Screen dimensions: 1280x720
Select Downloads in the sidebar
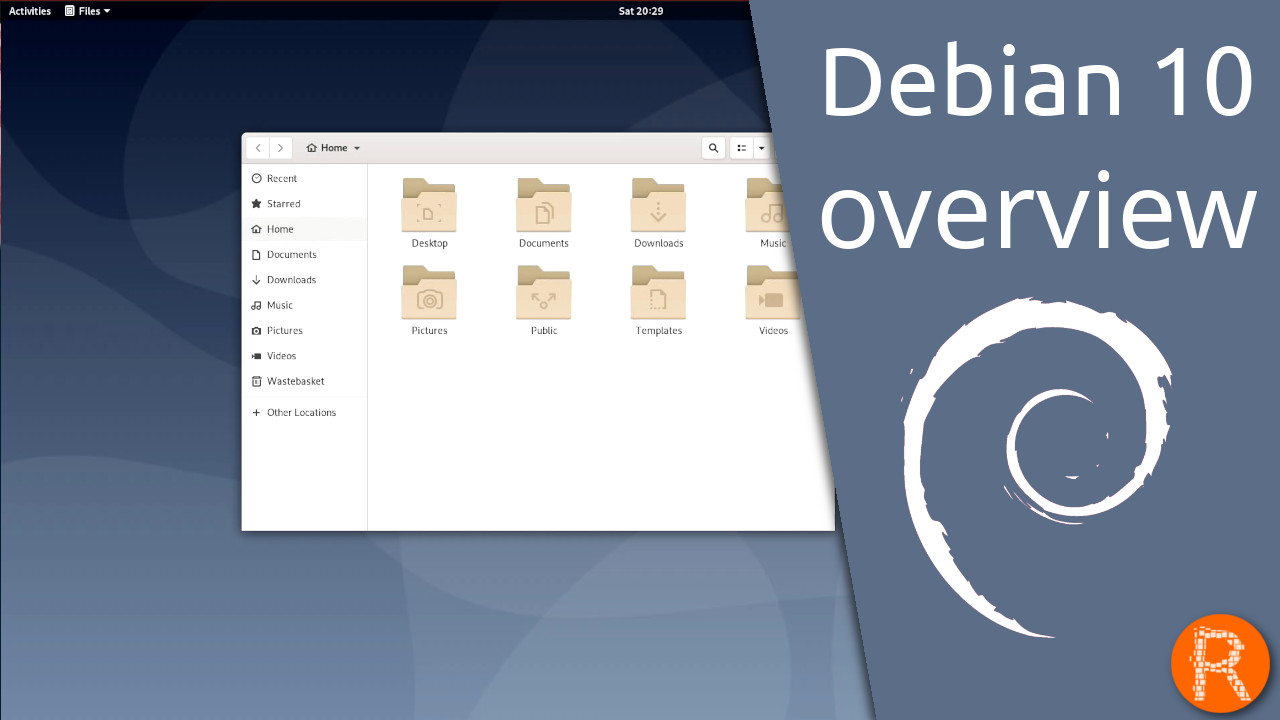(x=304, y=280)
